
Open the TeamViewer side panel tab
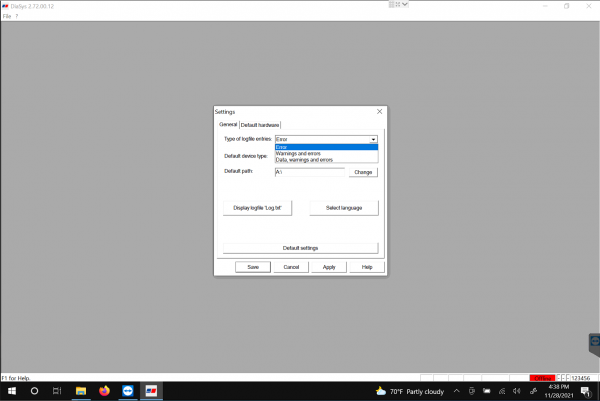click(595, 343)
